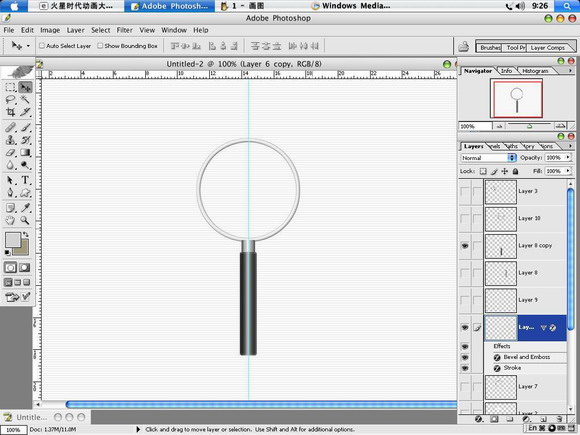The width and height of the screenshot is (580, 435).
Task: Switch to Quick Mask mode
Action: coord(25,267)
